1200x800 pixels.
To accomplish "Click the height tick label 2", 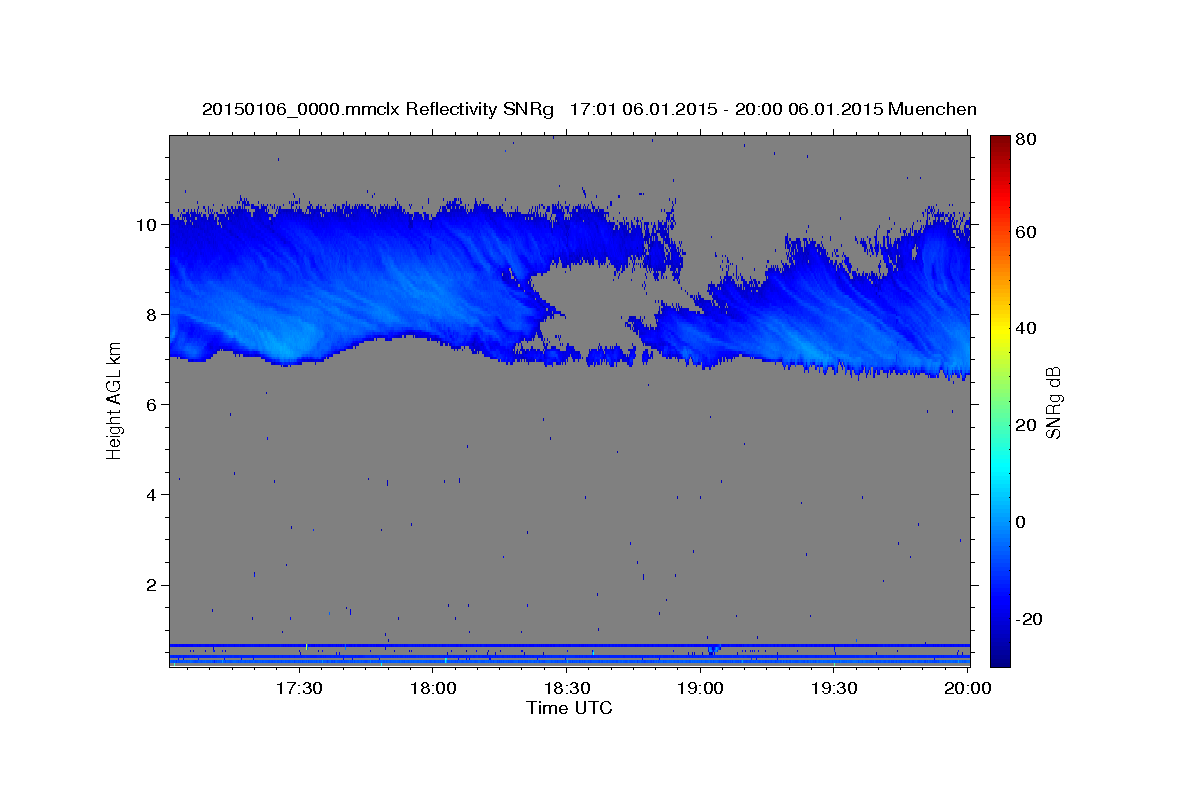I will coord(151,585).
